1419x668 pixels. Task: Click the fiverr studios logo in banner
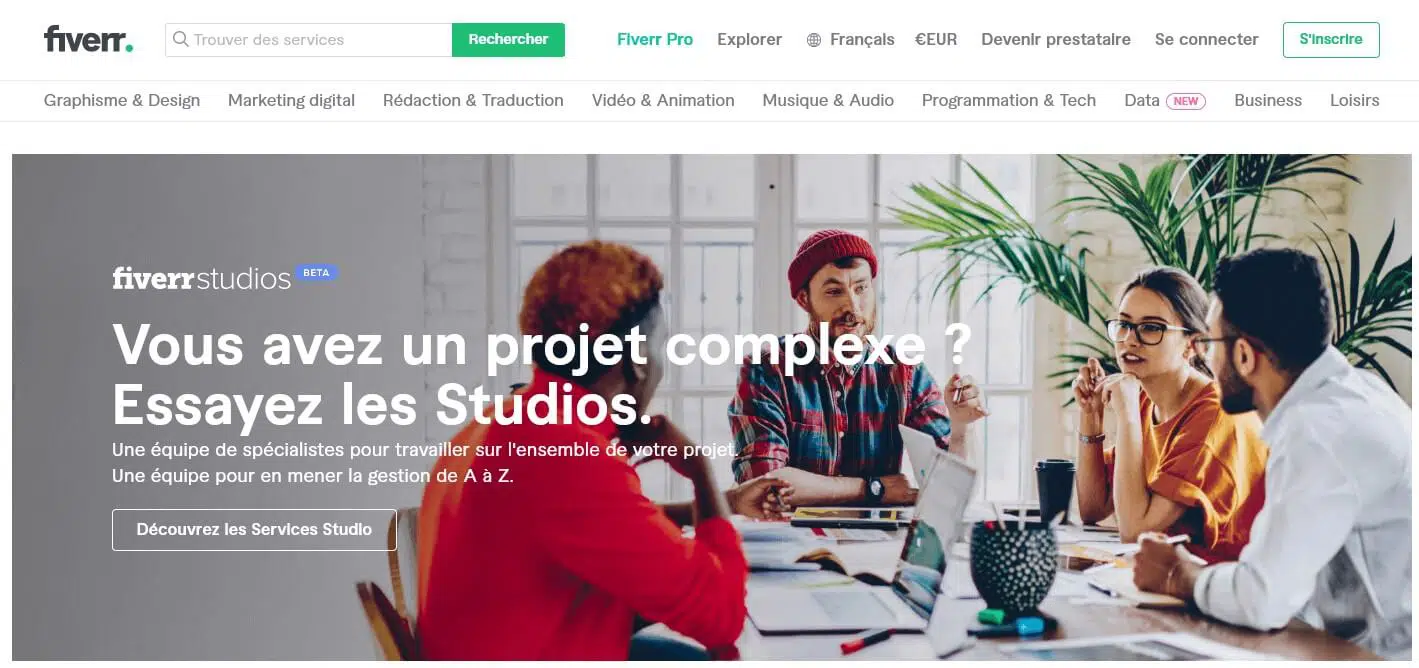click(202, 278)
